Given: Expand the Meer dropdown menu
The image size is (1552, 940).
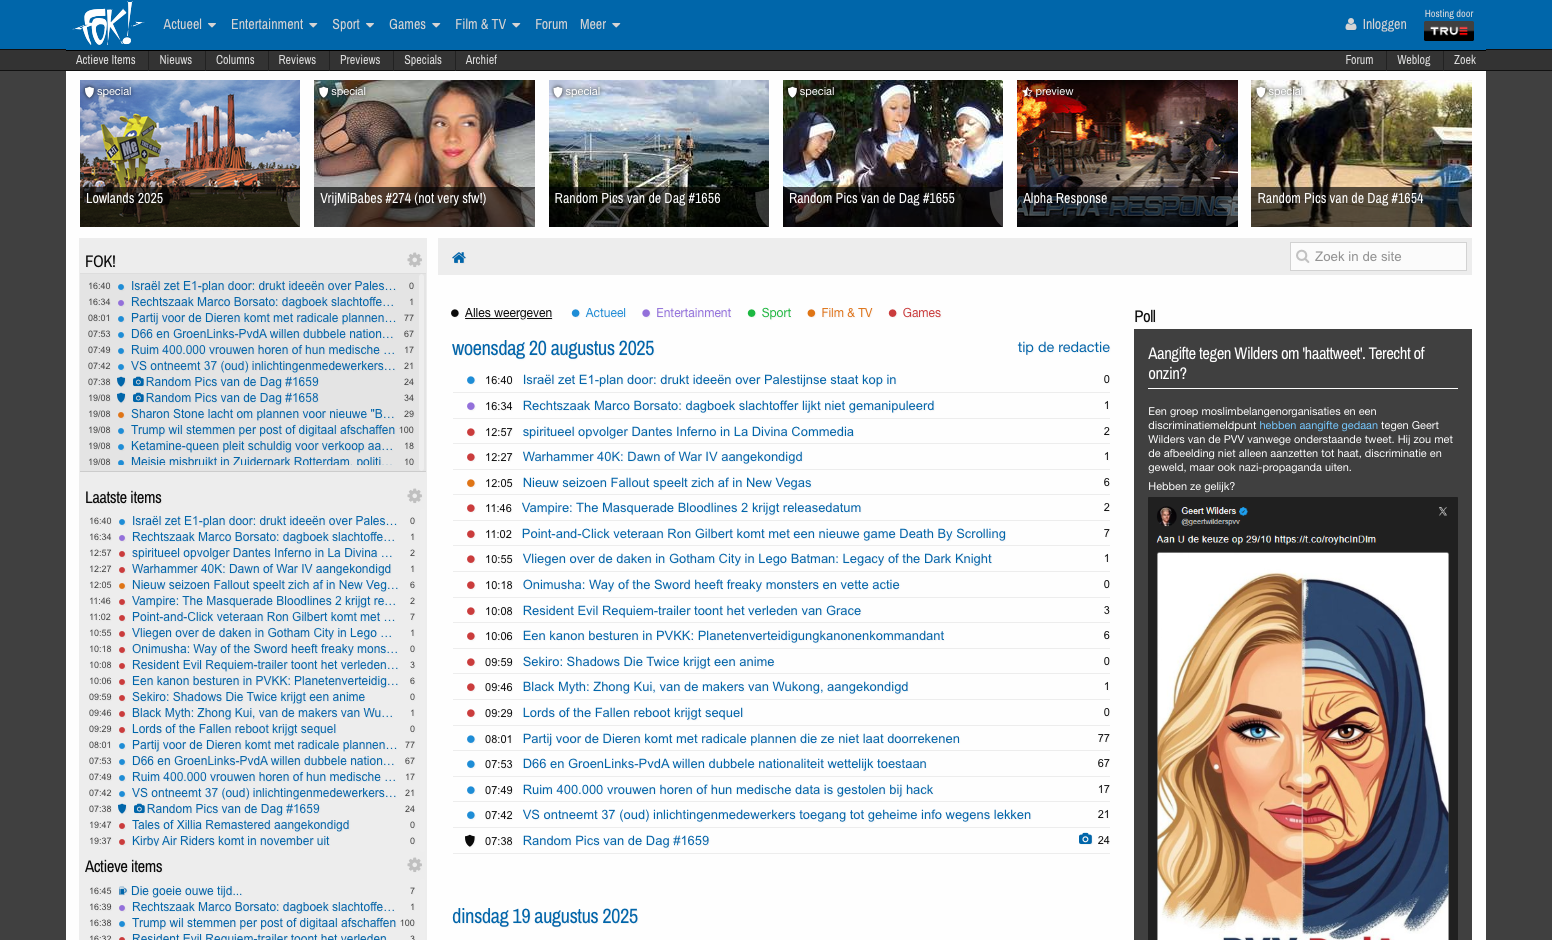Looking at the screenshot, I should pyautogui.click(x=600, y=25).
